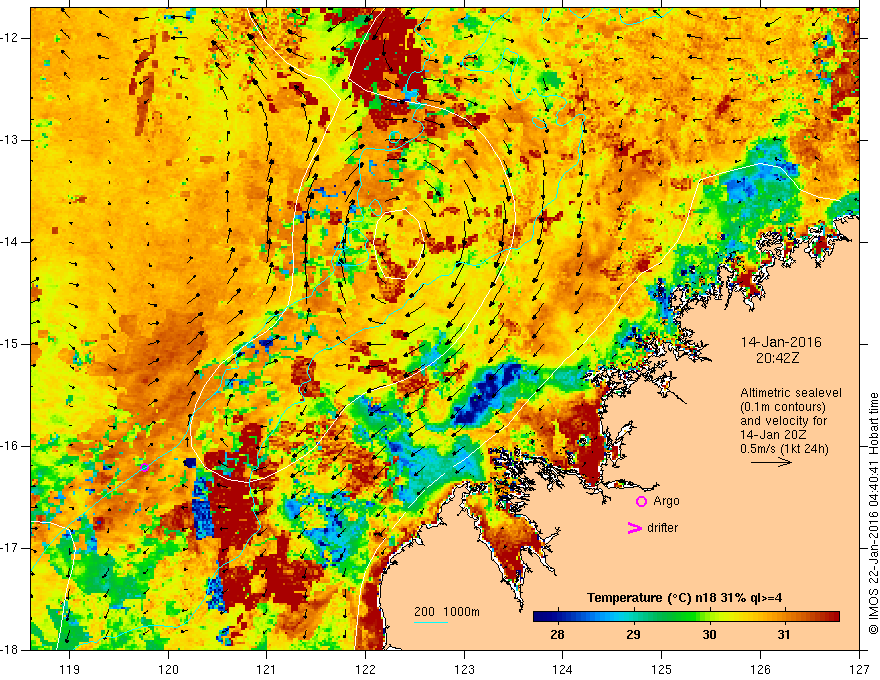Click the '0.5m/s (1kt 24h)' scale text
Screen dimensions: 880x680
[x=784, y=449]
